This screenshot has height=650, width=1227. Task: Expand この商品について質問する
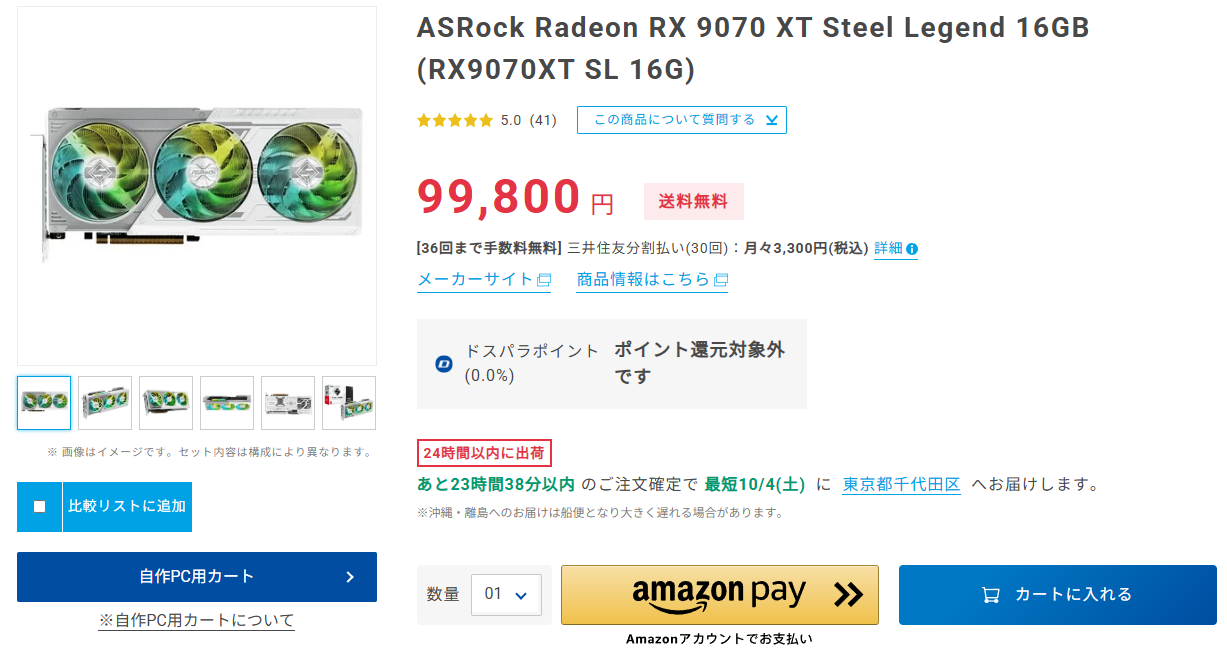682,120
